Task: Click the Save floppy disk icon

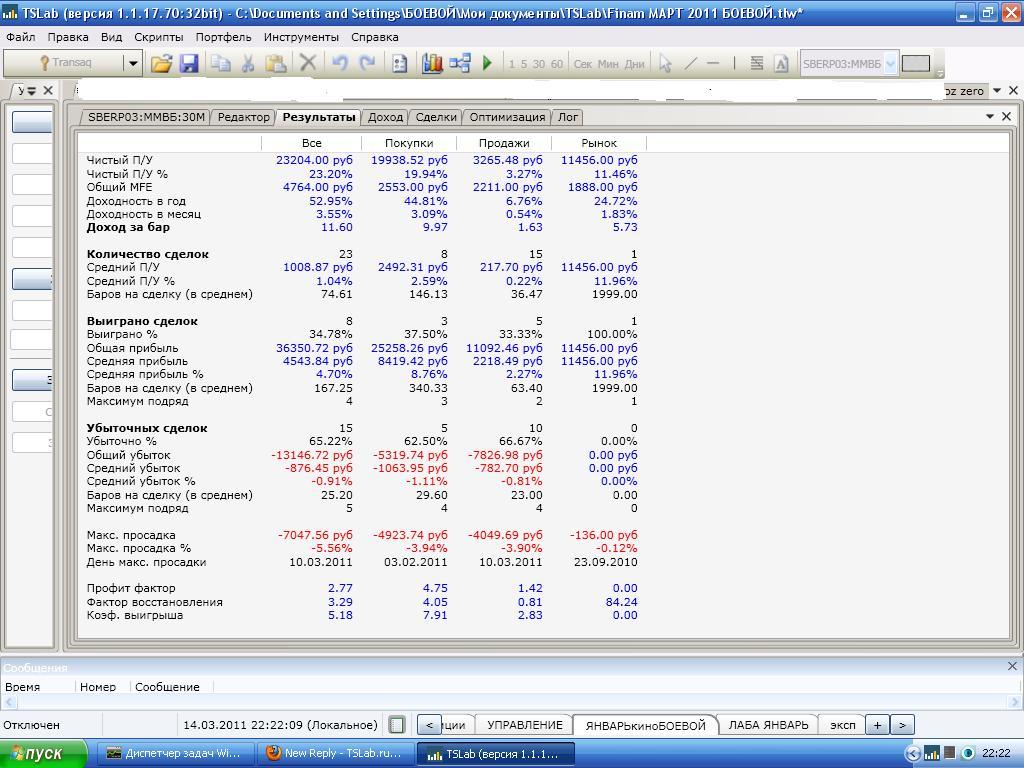Action: 189,63
